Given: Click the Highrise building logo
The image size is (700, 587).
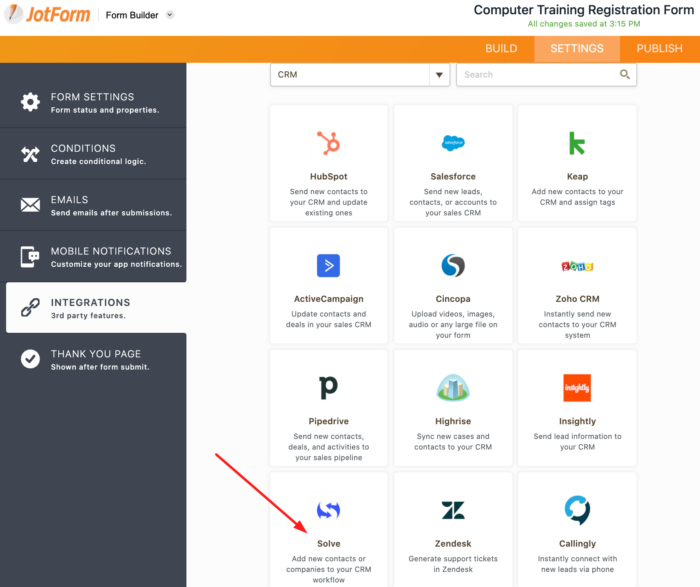Looking at the screenshot, I should tap(453, 387).
